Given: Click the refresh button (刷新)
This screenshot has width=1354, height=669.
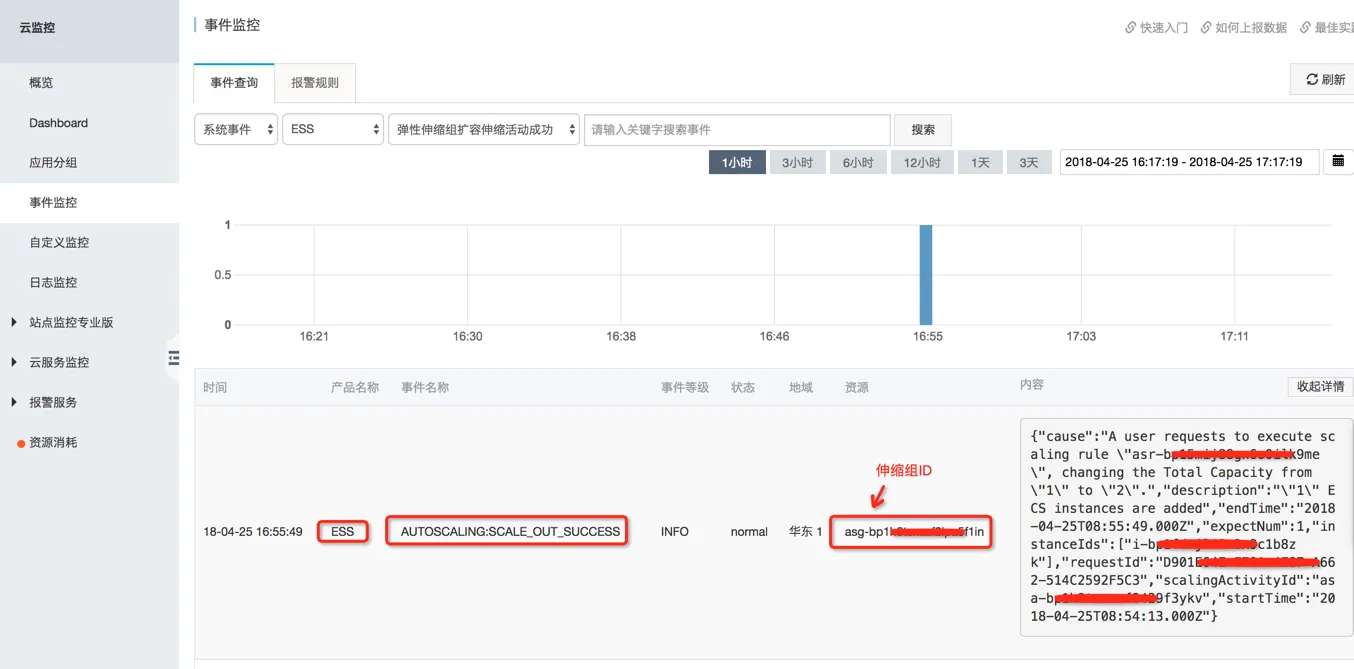Looking at the screenshot, I should [1325, 80].
